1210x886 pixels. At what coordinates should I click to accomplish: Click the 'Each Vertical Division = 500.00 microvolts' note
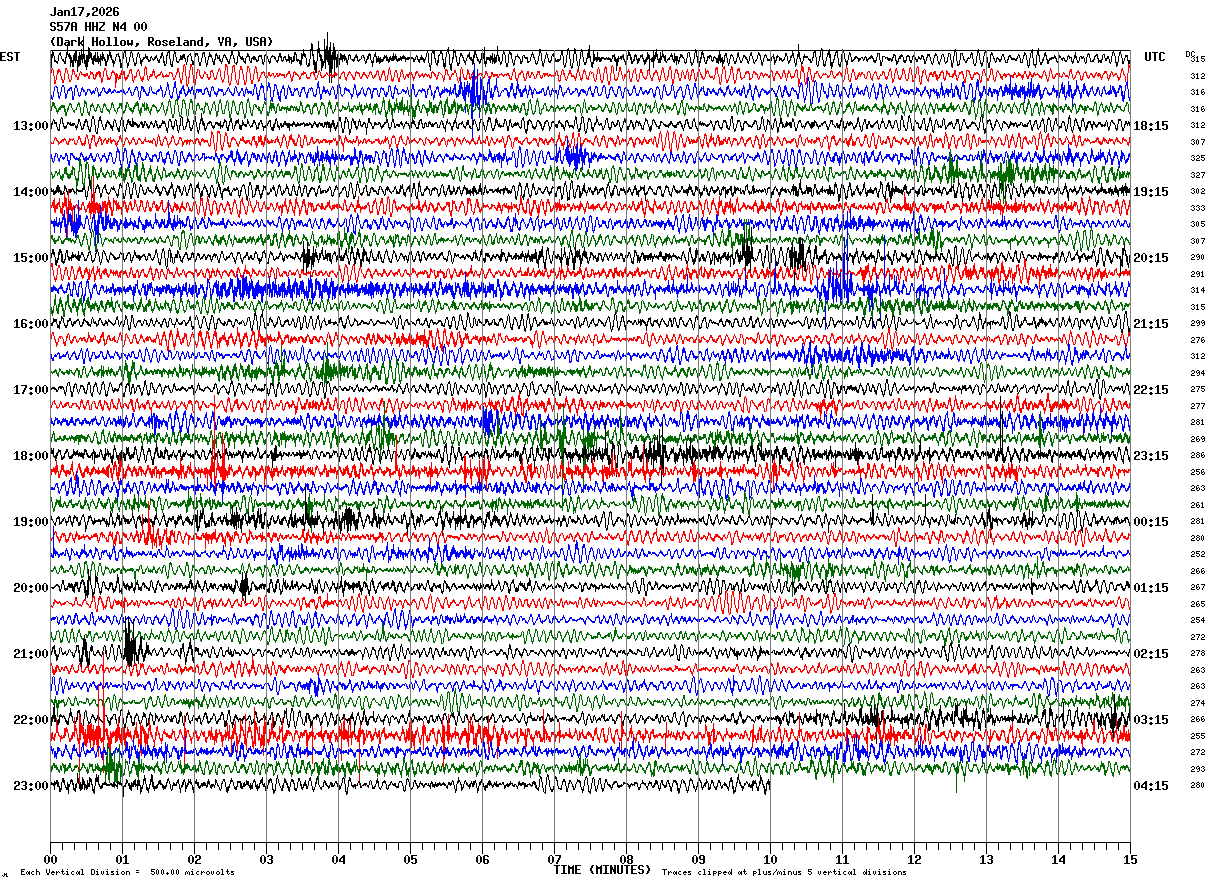click(x=127, y=872)
